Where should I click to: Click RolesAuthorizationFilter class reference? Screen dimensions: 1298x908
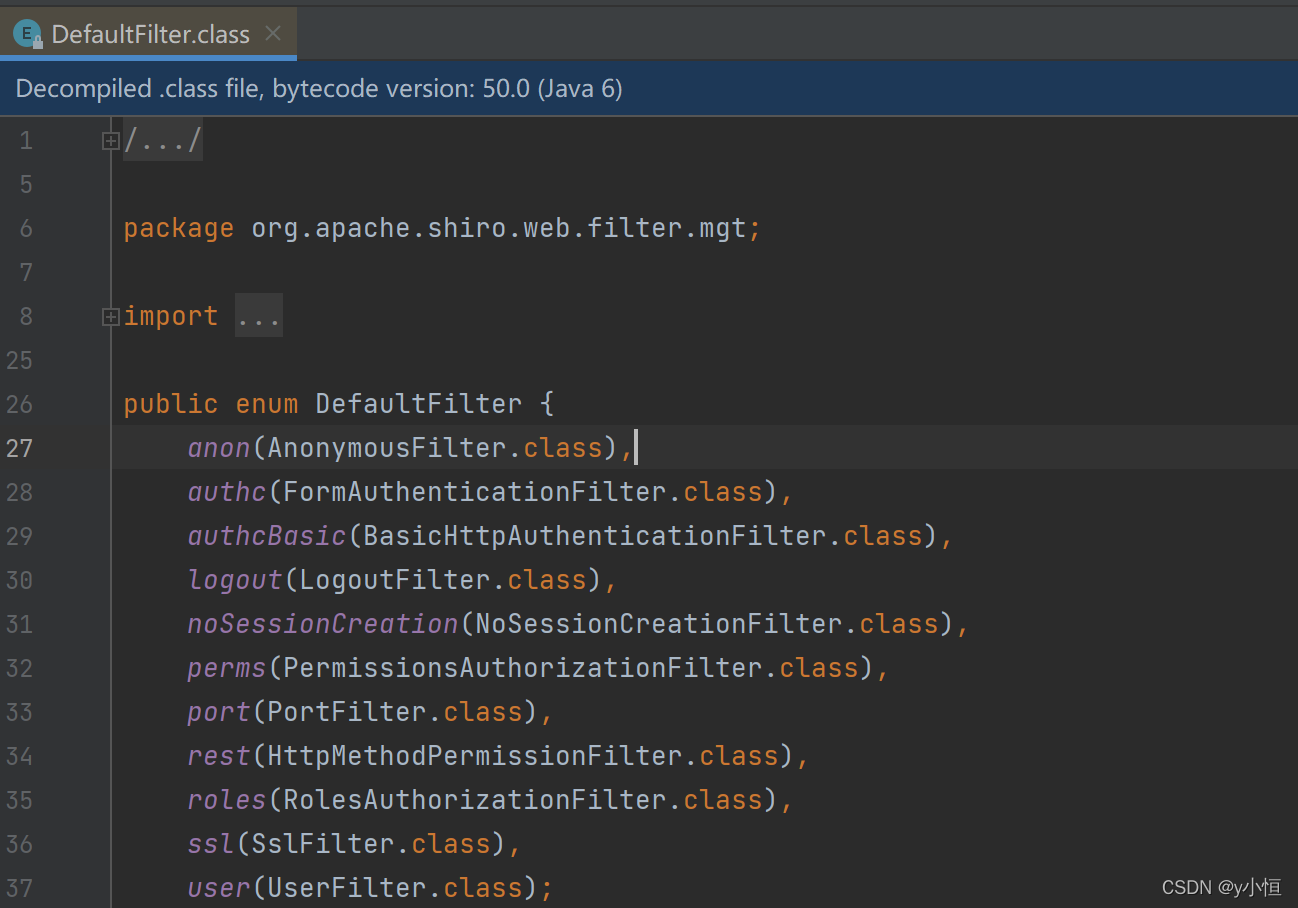pyautogui.click(x=475, y=800)
